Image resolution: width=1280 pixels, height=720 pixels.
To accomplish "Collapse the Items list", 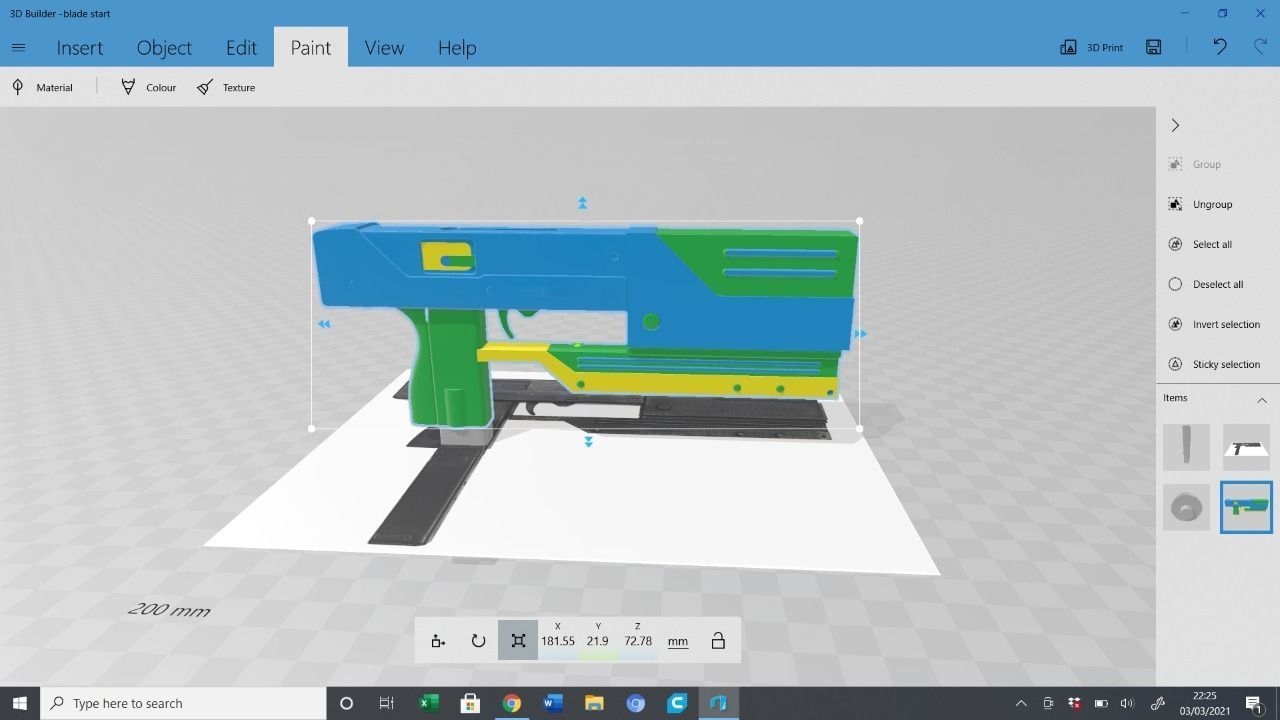I will (x=1261, y=398).
